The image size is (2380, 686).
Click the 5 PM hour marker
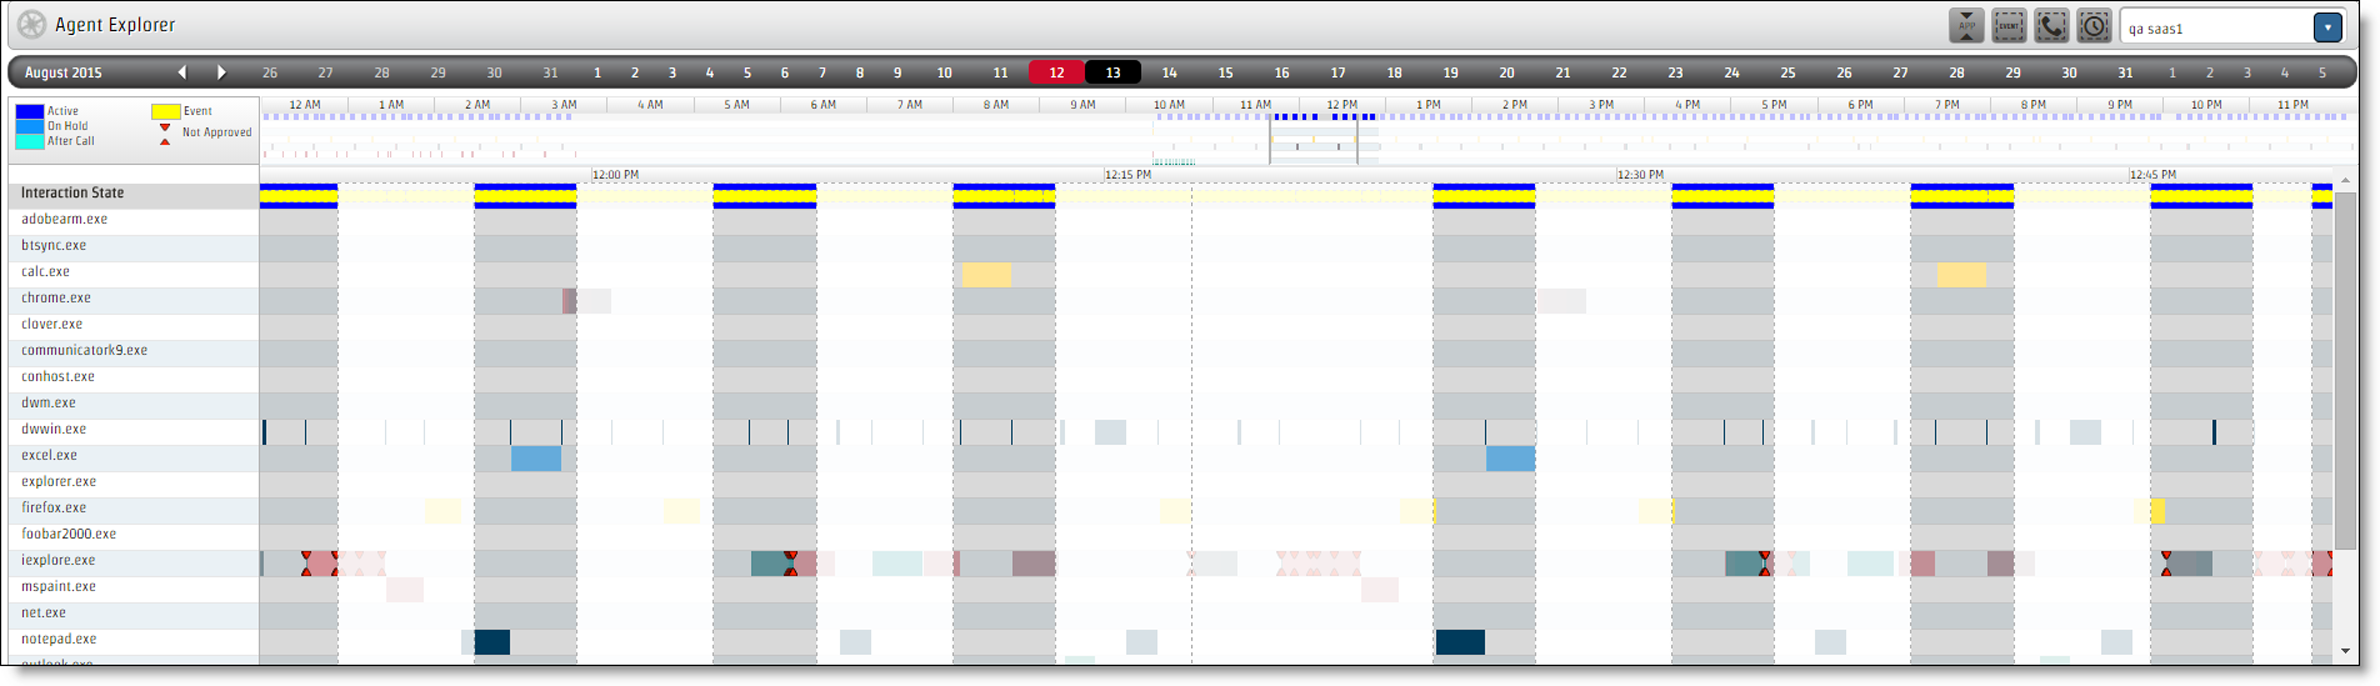pyautogui.click(x=1773, y=104)
